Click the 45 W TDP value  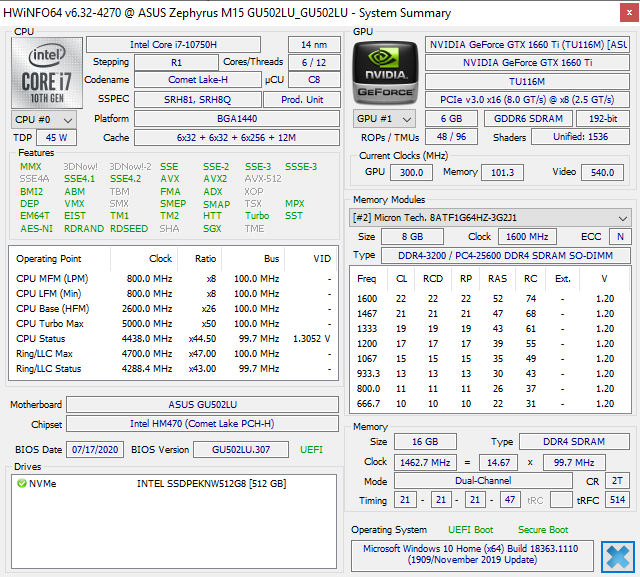(56, 138)
